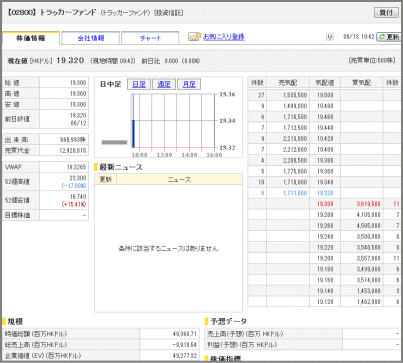Image resolution: width=403 pixels, height=363 pixels.
Task: Open the お気に入り登録 link
Action: click(224, 37)
